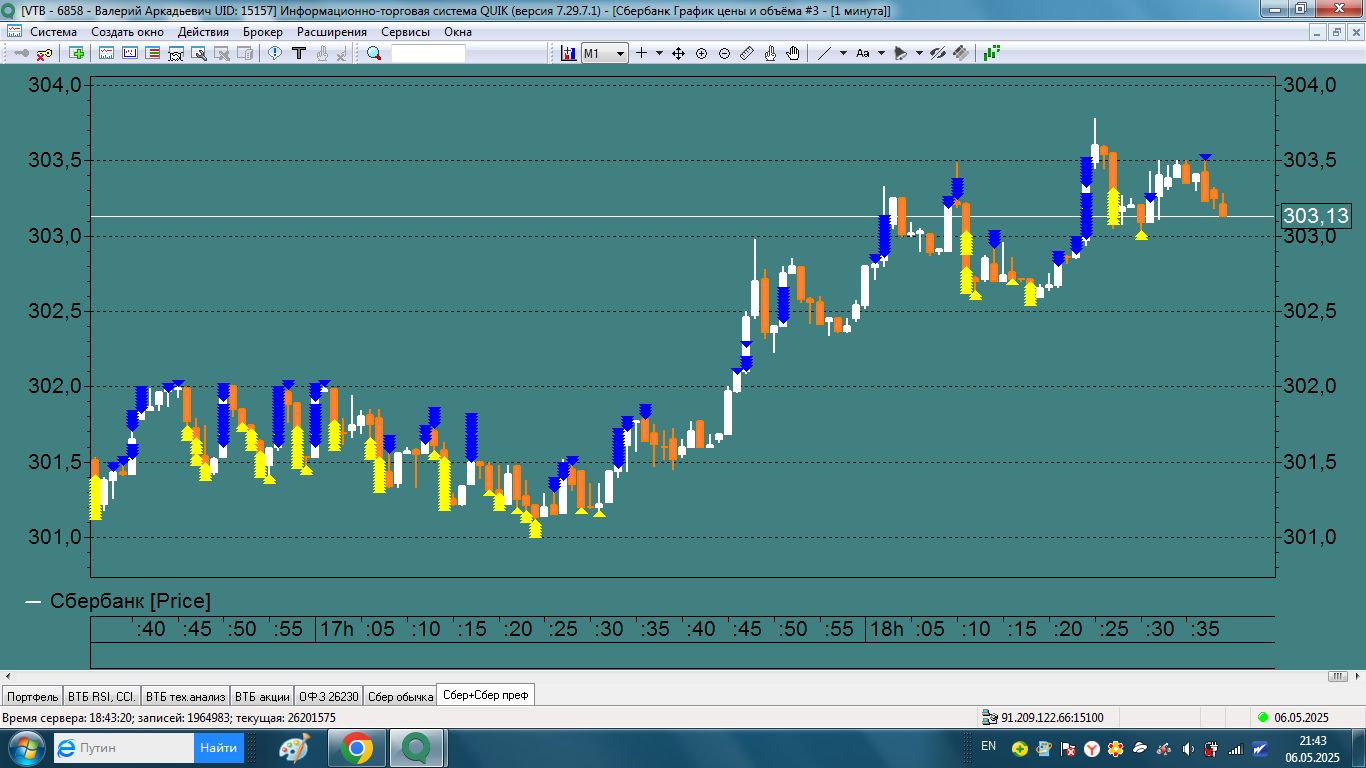Open the green bars icon in toolbar
Image resolution: width=1366 pixels, height=768 pixels.
[x=992, y=53]
